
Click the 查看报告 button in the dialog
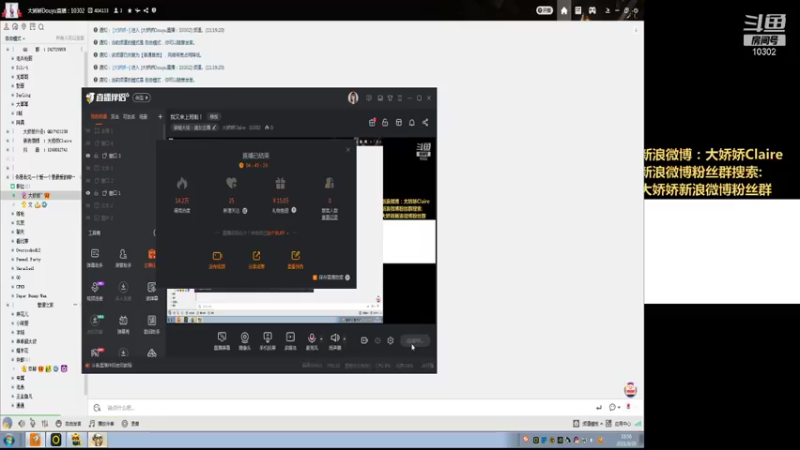(295, 260)
